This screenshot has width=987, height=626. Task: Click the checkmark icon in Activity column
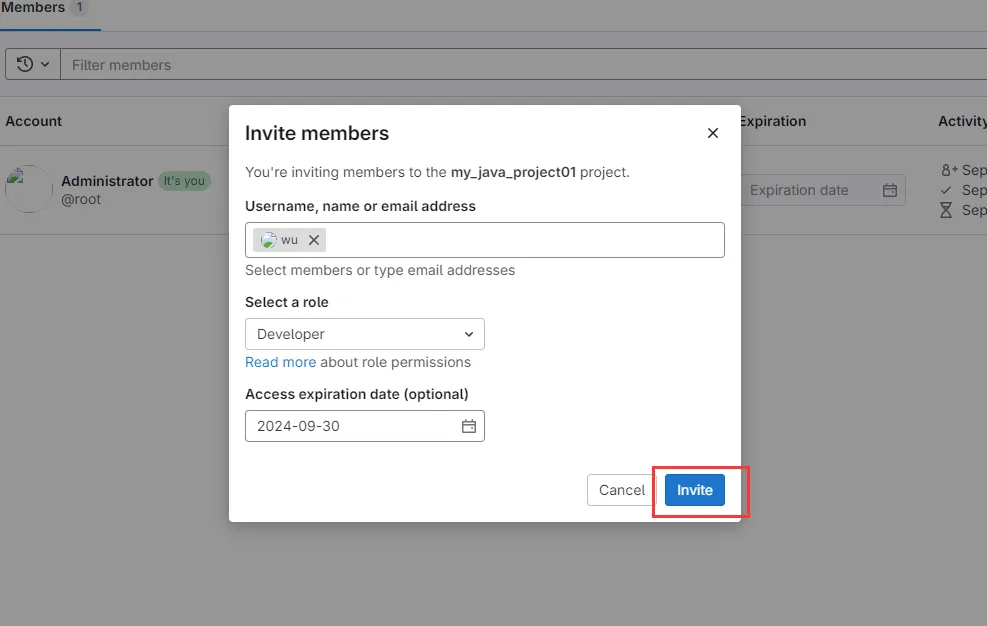point(946,190)
